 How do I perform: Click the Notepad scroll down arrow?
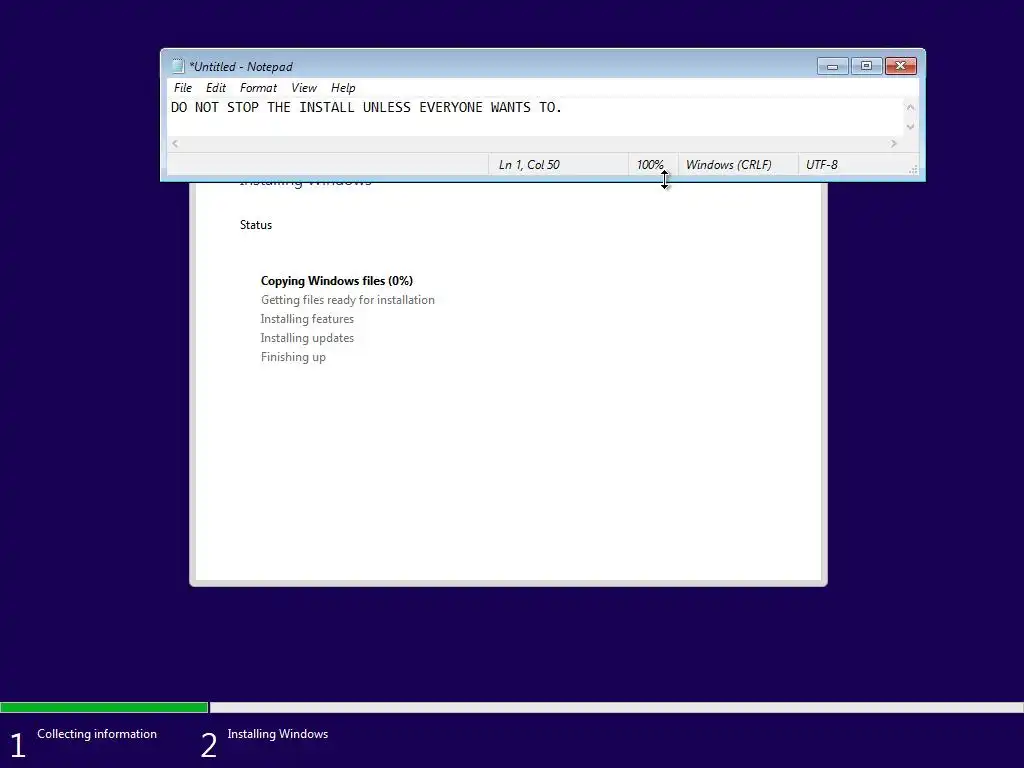pos(910,127)
